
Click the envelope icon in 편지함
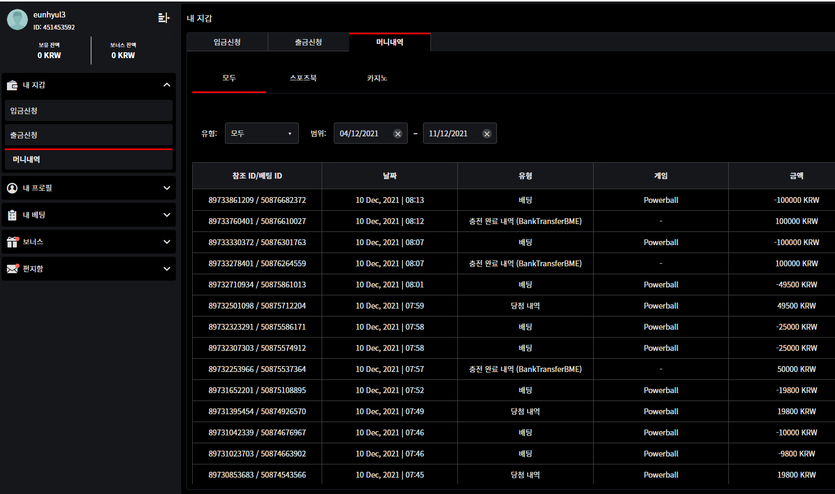tap(12, 269)
